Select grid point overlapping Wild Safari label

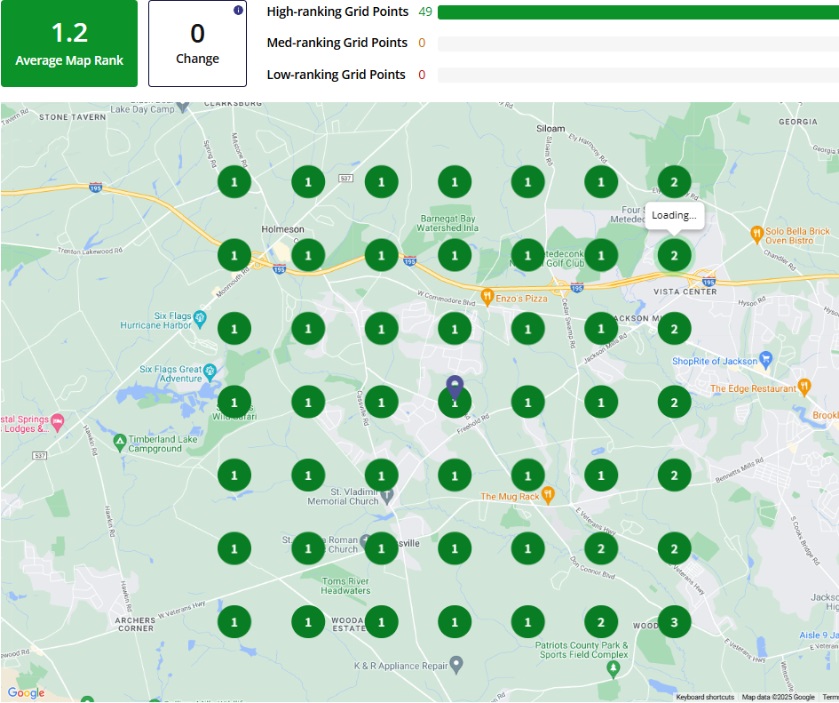point(234,402)
